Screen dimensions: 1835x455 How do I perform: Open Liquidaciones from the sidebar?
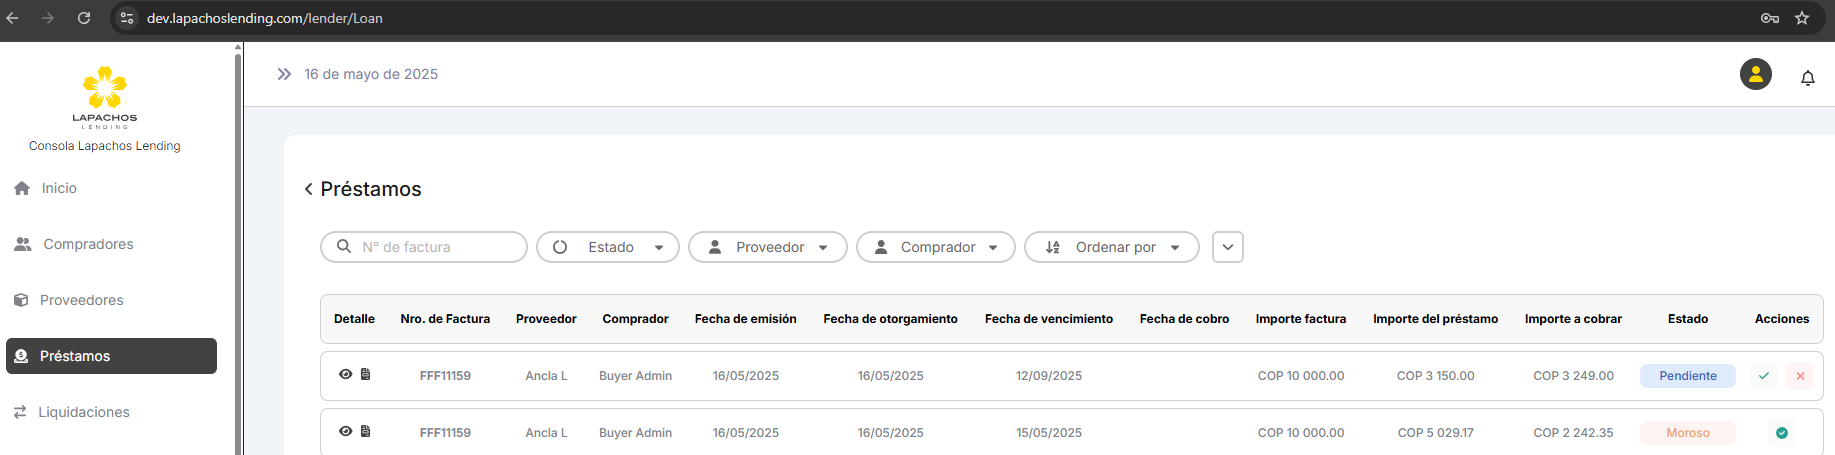[x=83, y=412]
